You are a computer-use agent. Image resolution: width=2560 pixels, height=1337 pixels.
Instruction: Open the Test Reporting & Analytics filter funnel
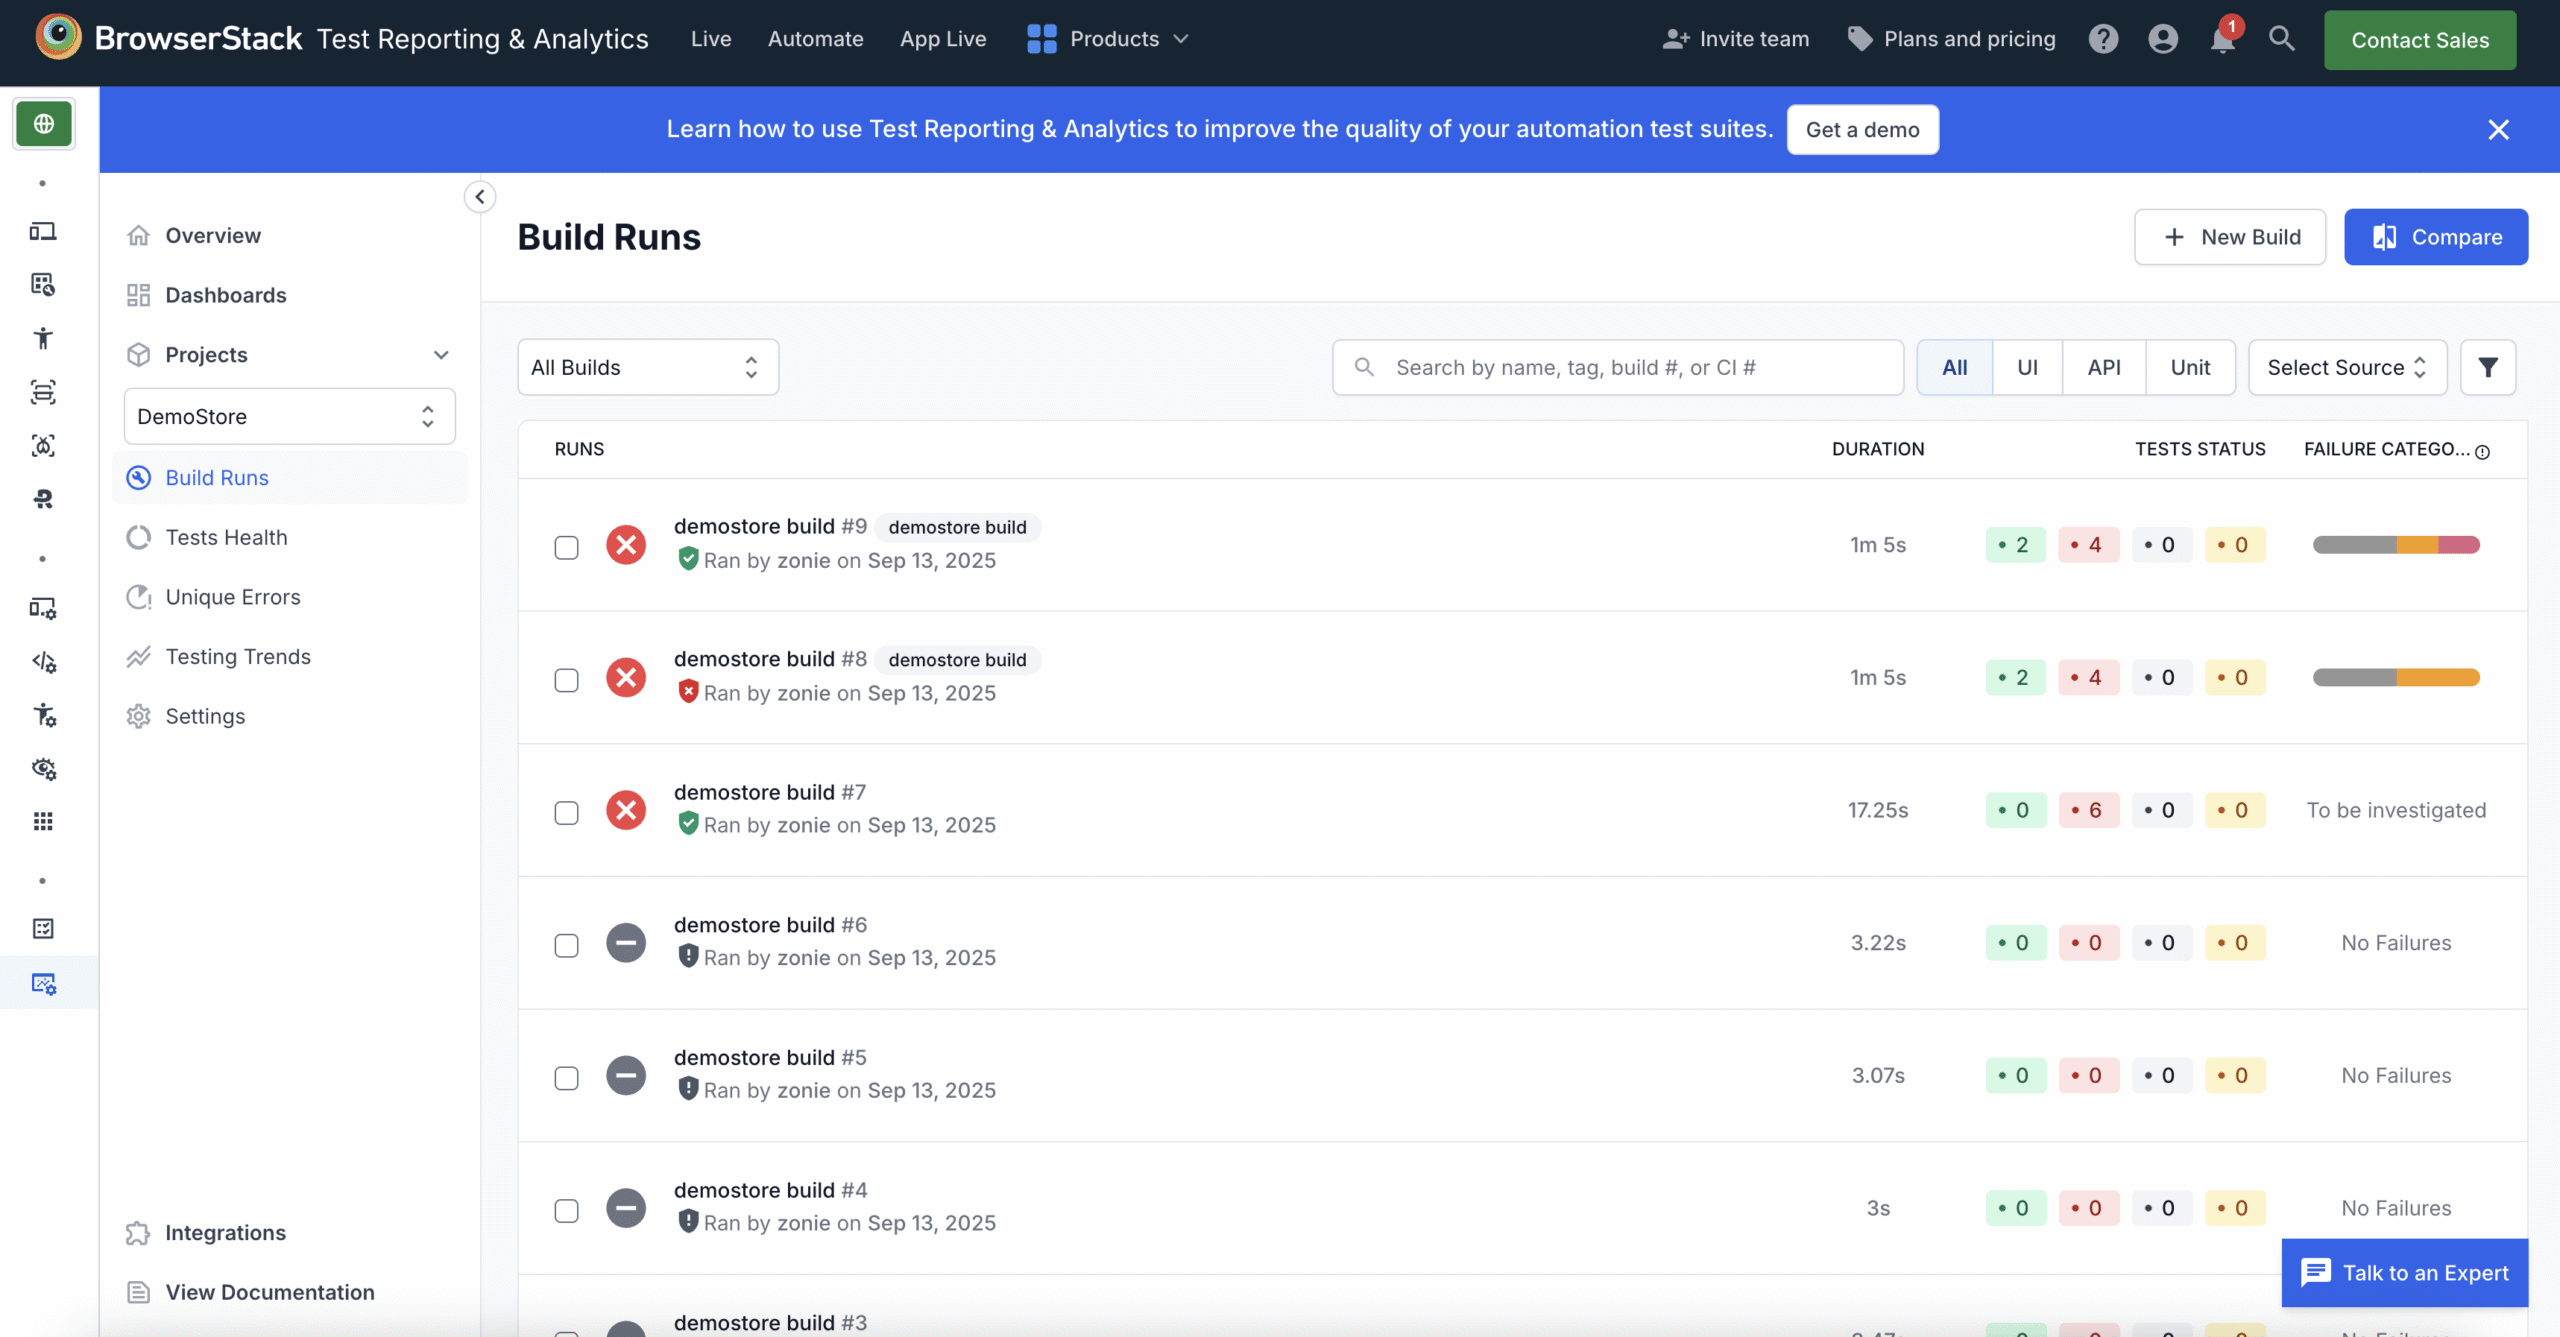pyautogui.click(x=2489, y=367)
